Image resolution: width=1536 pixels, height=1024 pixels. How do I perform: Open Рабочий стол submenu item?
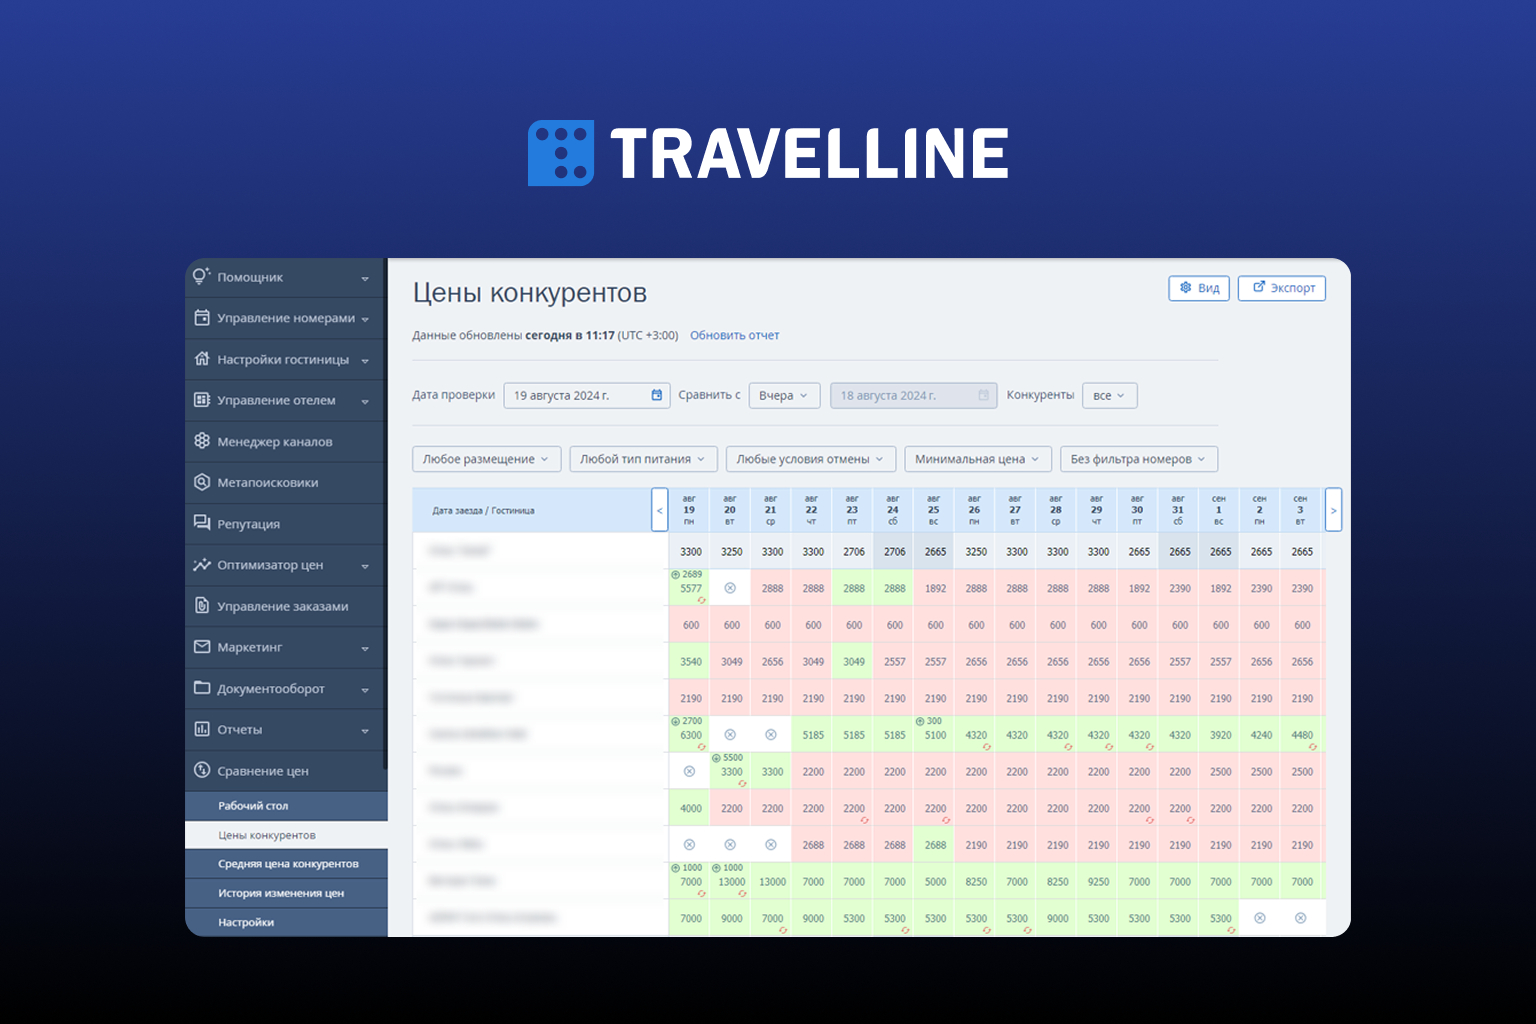[x=286, y=806]
